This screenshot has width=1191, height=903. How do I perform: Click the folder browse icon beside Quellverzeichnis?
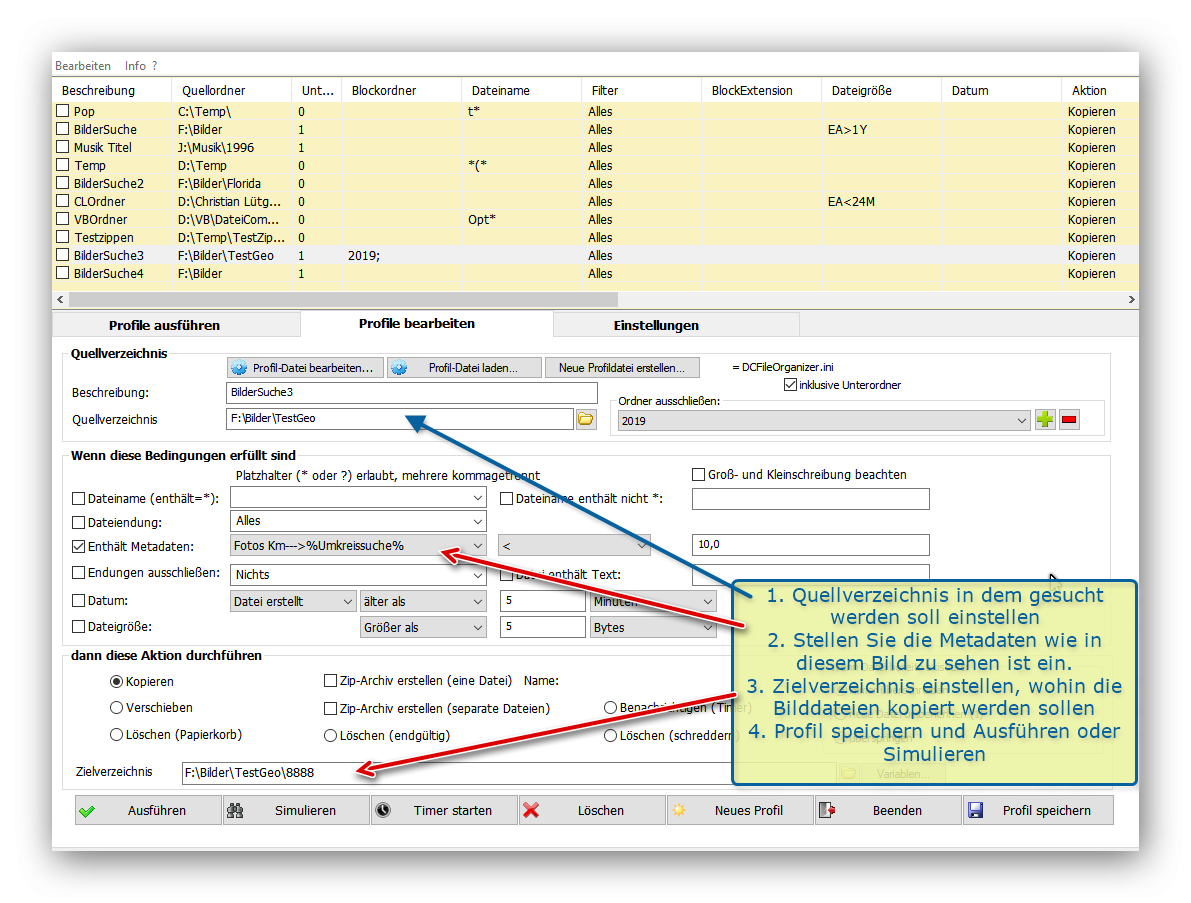586,420
